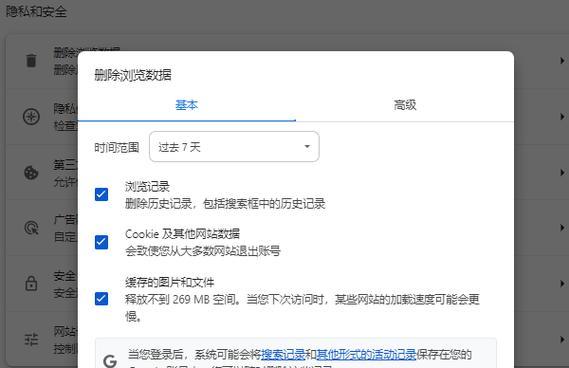The height and width of the screenshot is (368, 569).
Task: Open the 其他形式的活动记录 link
Action: (366, 354)
